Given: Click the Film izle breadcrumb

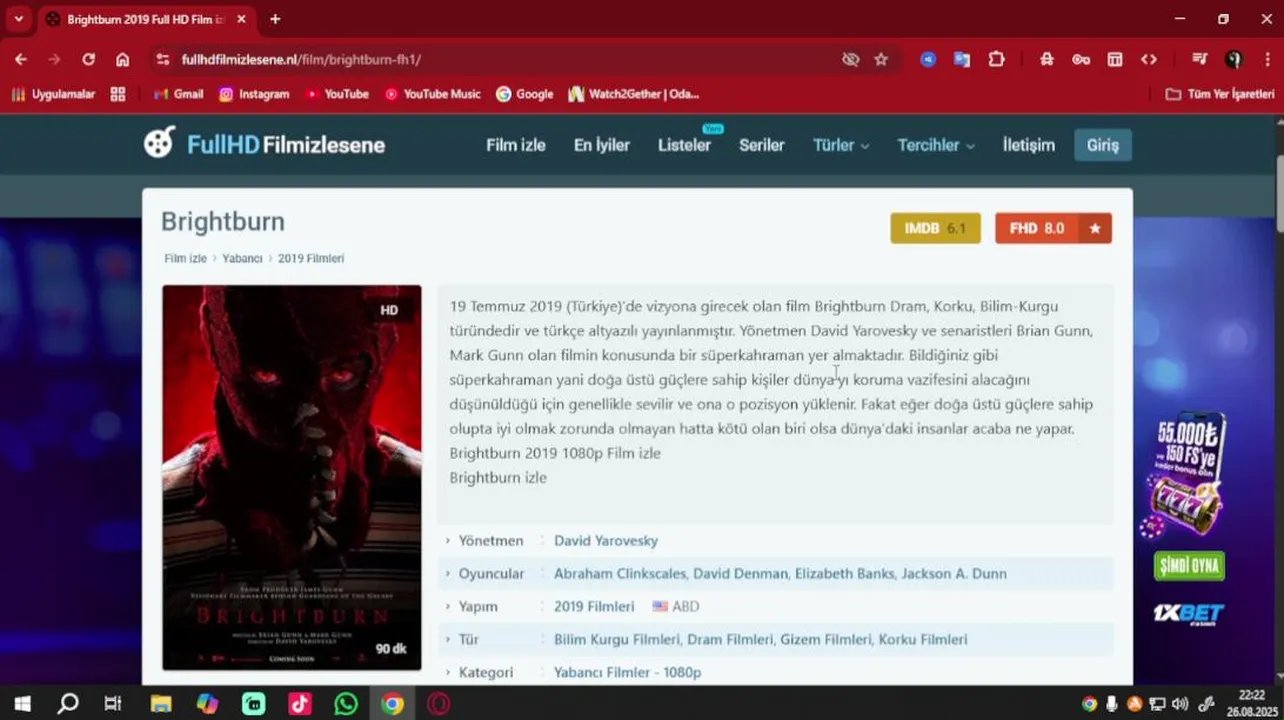Looking at the screenshot, I should (185, 258).
